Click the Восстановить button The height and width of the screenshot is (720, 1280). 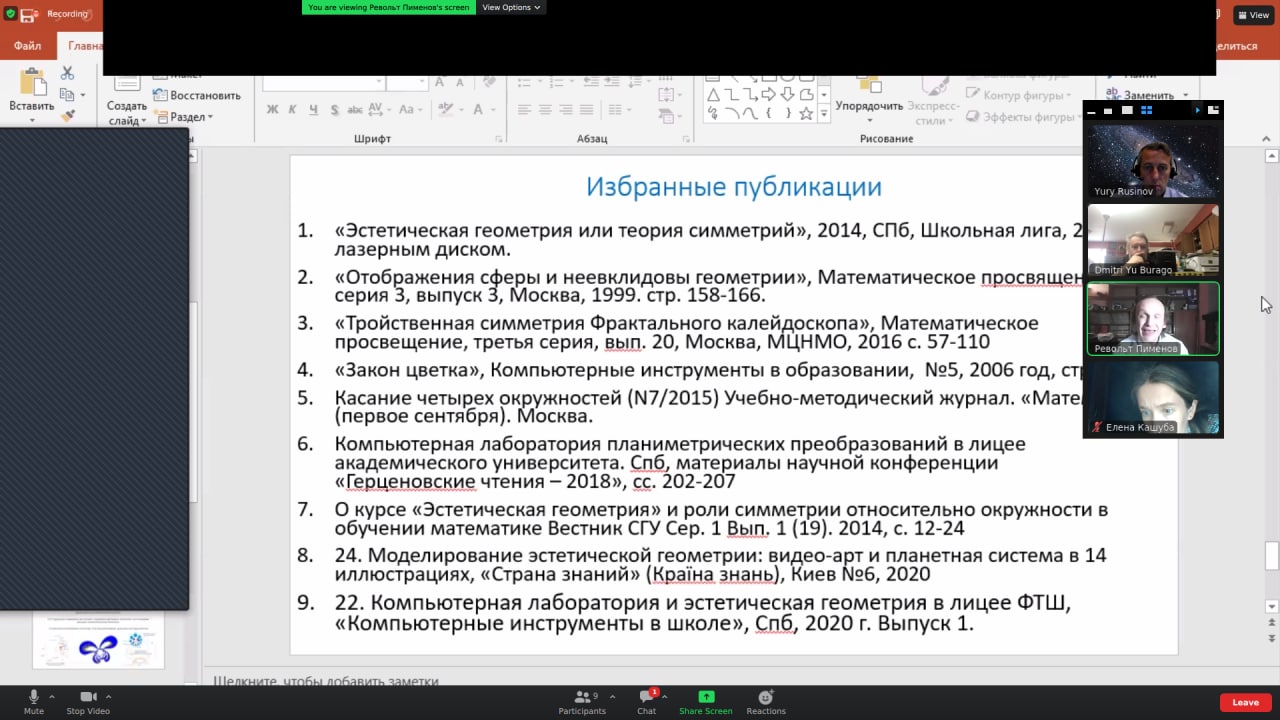point(198,96)
